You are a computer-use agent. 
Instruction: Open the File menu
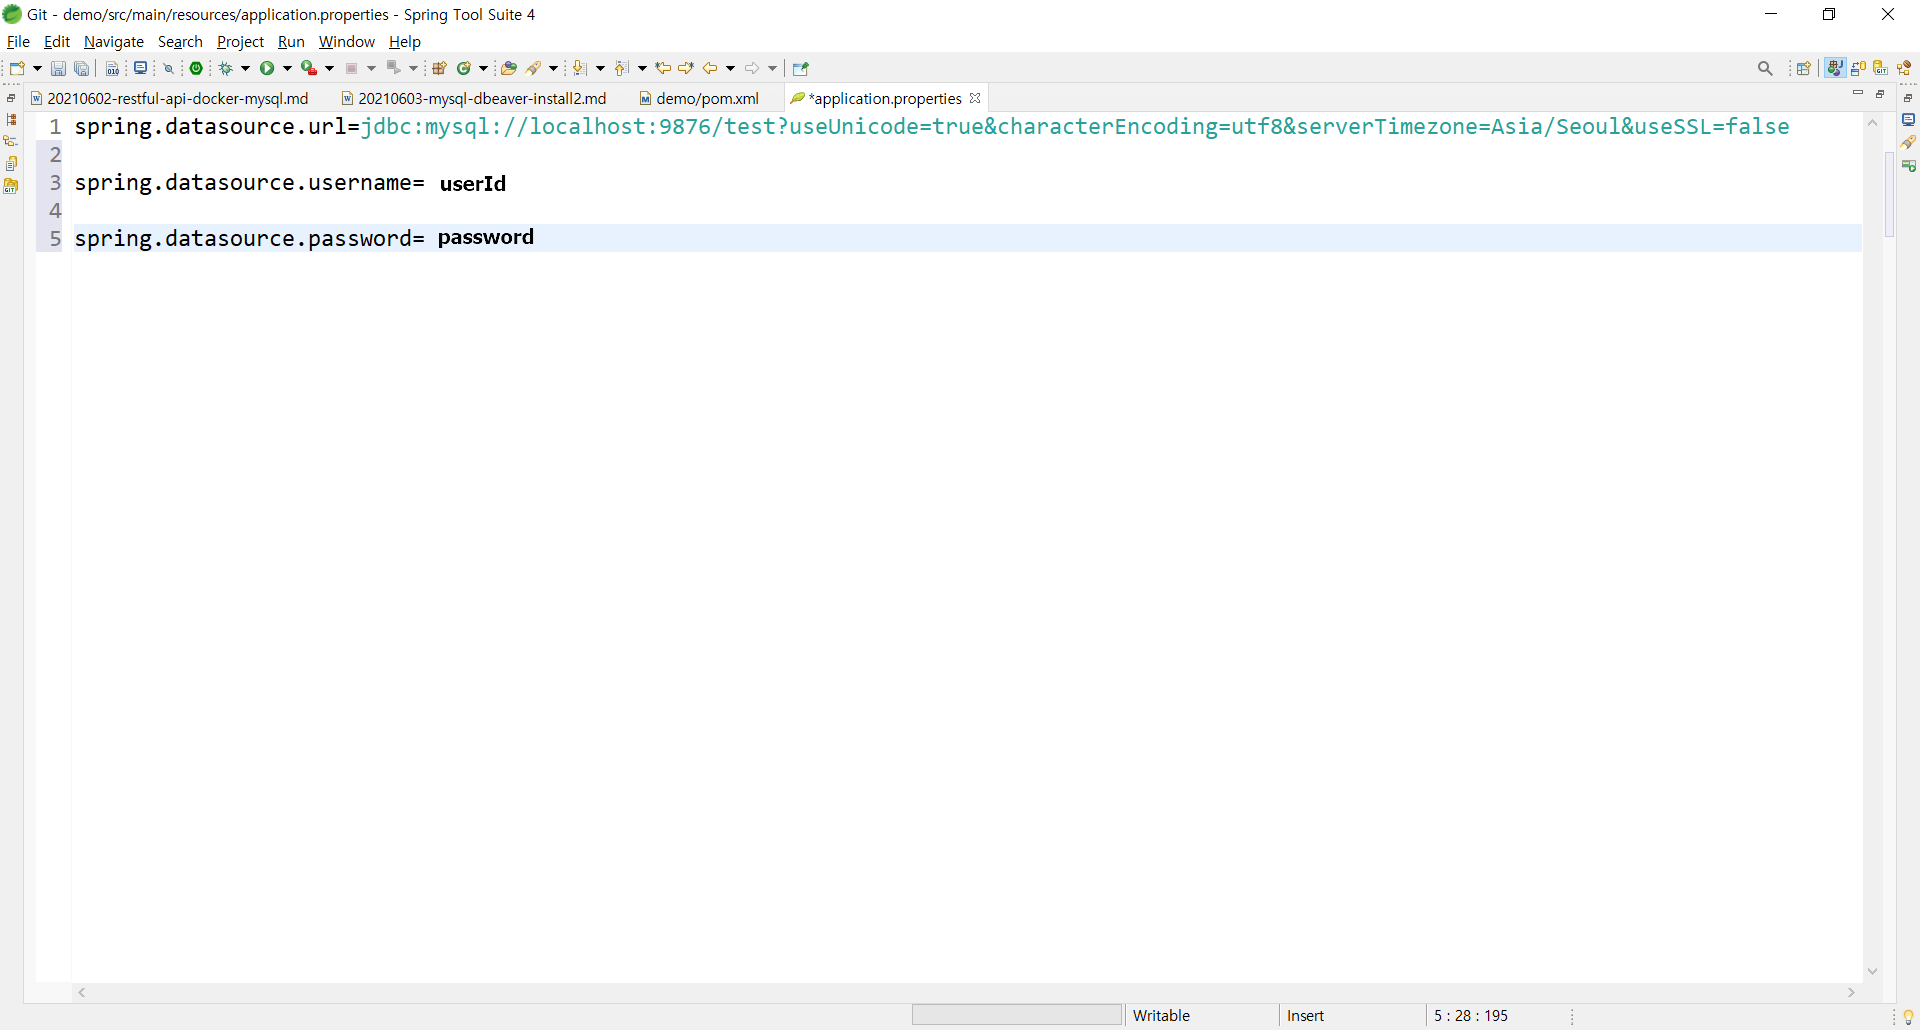(18, 42)
